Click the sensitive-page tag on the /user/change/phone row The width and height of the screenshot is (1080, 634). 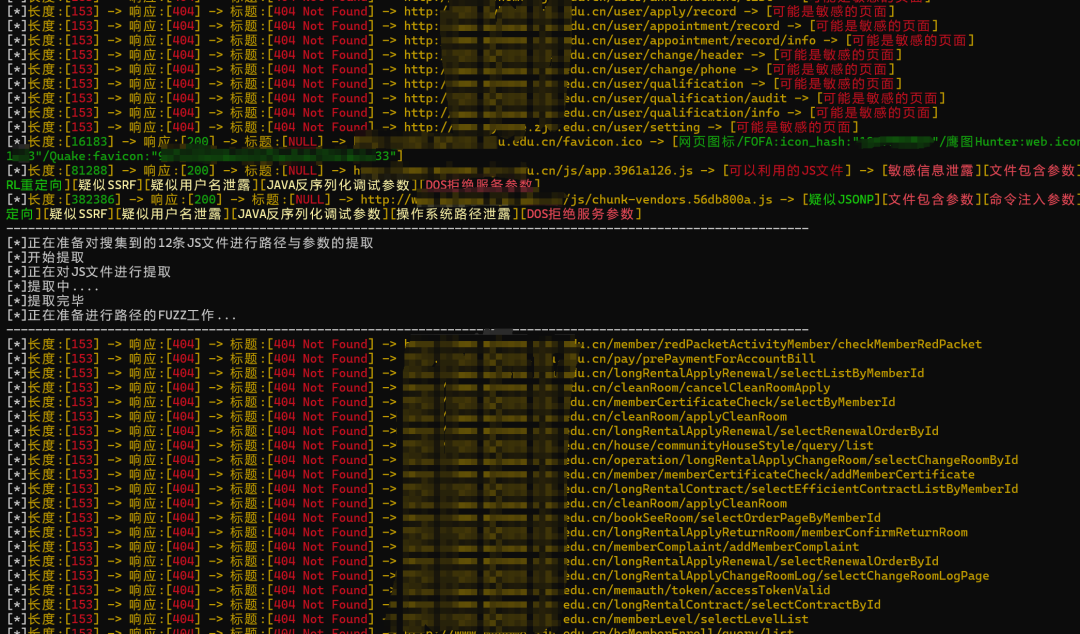830,69
